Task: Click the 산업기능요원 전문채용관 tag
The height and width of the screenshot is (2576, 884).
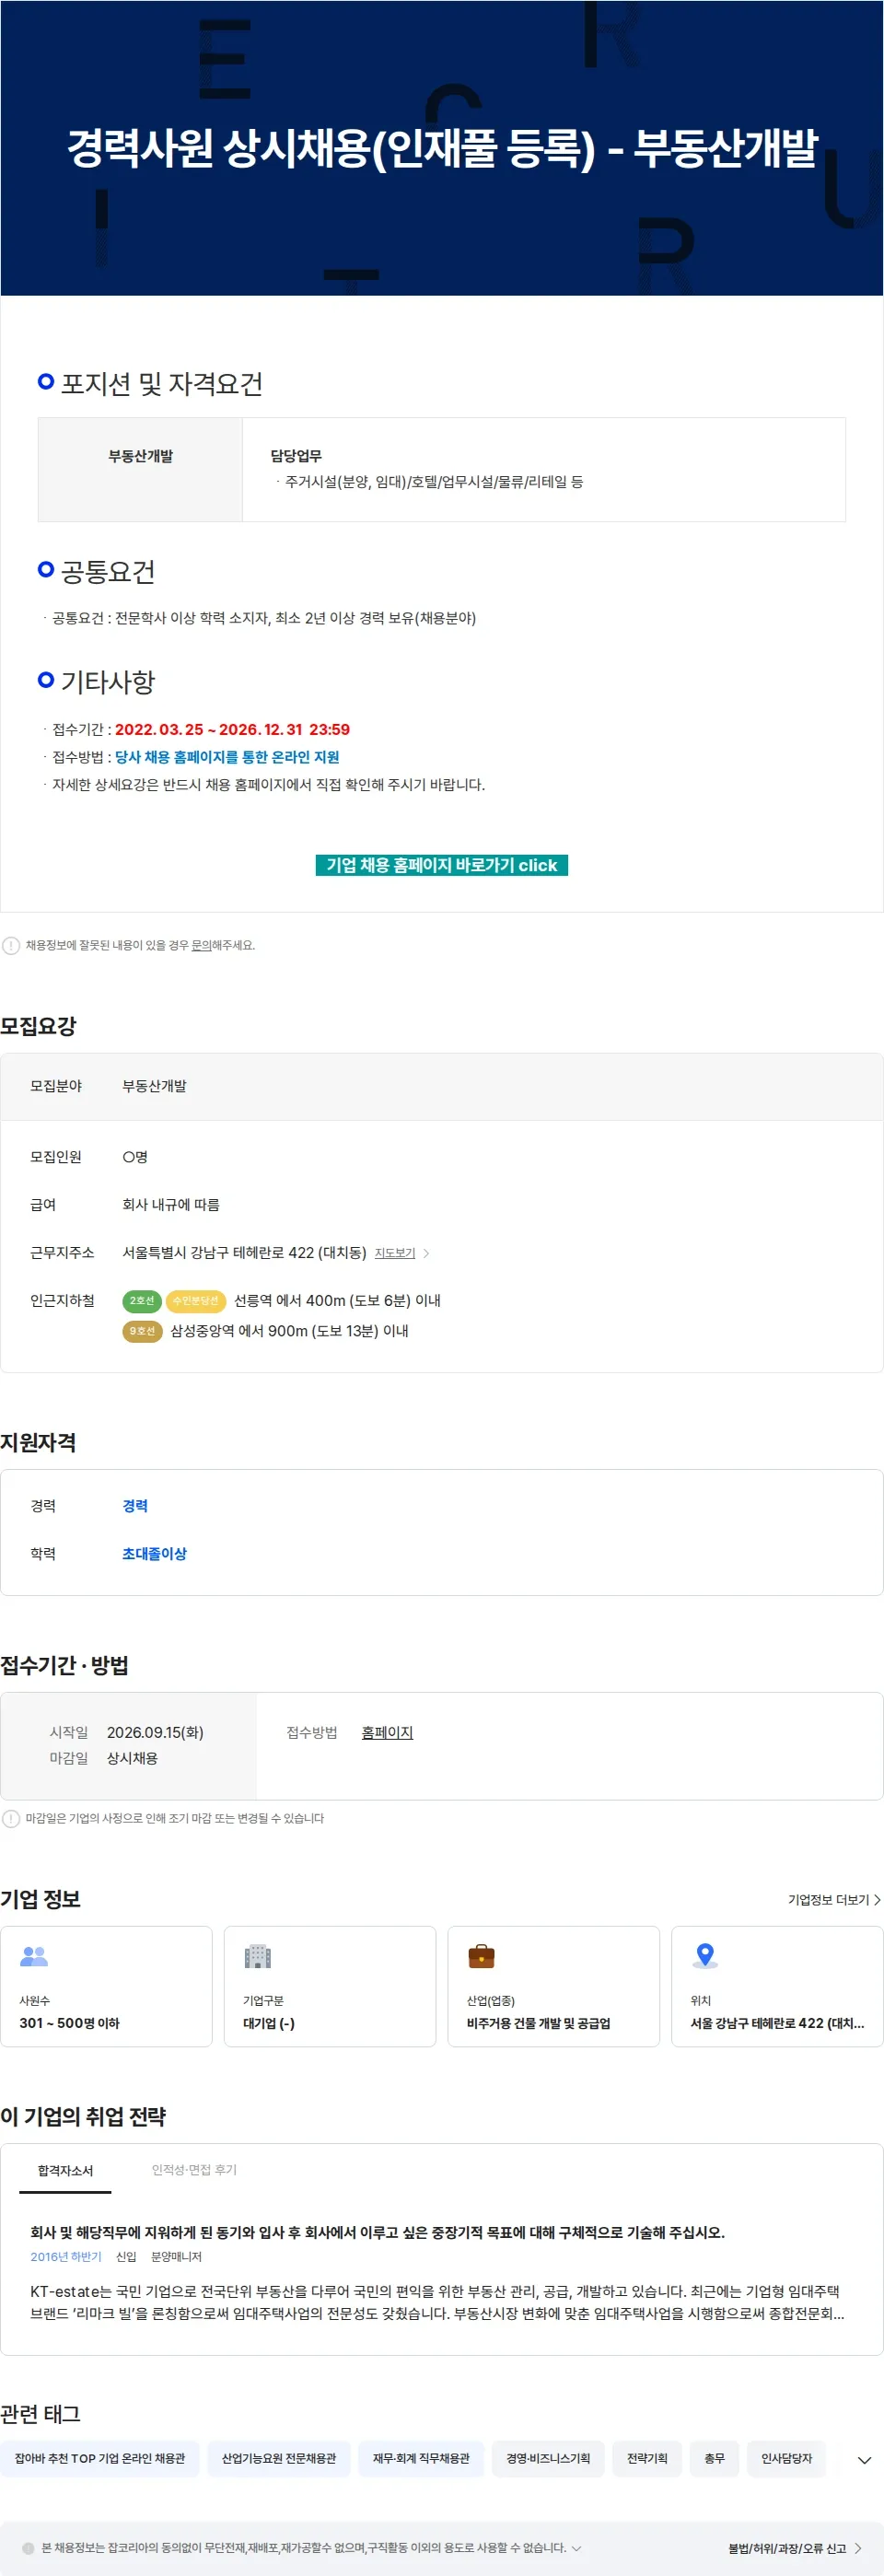Action: click(x=279, y=2458)
